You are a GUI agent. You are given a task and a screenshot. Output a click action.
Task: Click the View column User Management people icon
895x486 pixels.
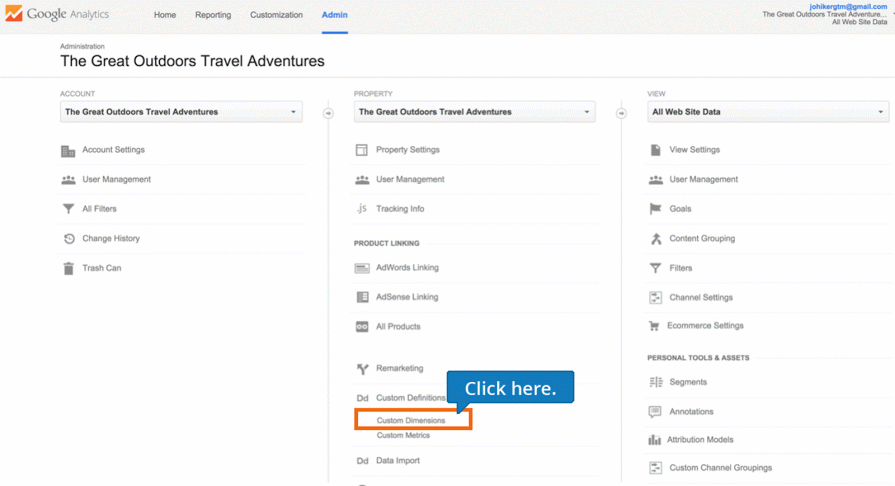[x=656, y=180]
